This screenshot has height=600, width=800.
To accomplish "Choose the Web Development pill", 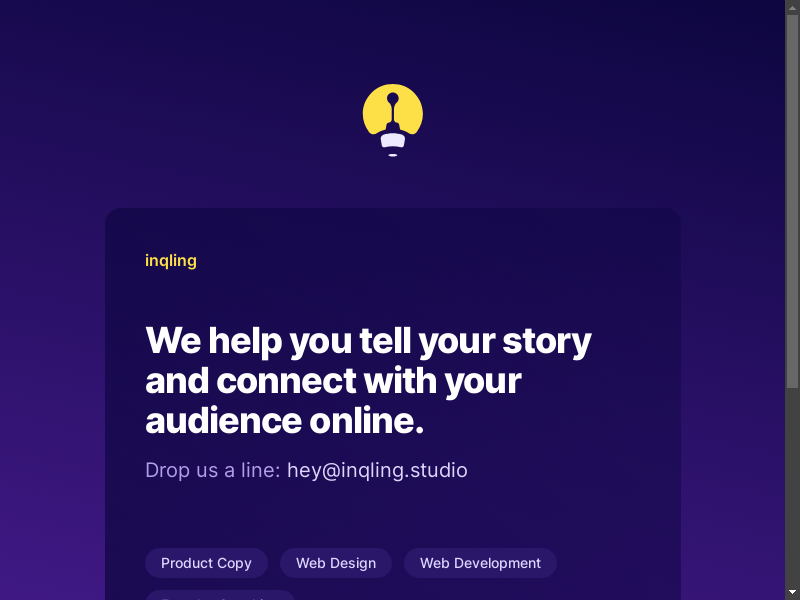I will [x=481, y=563].
